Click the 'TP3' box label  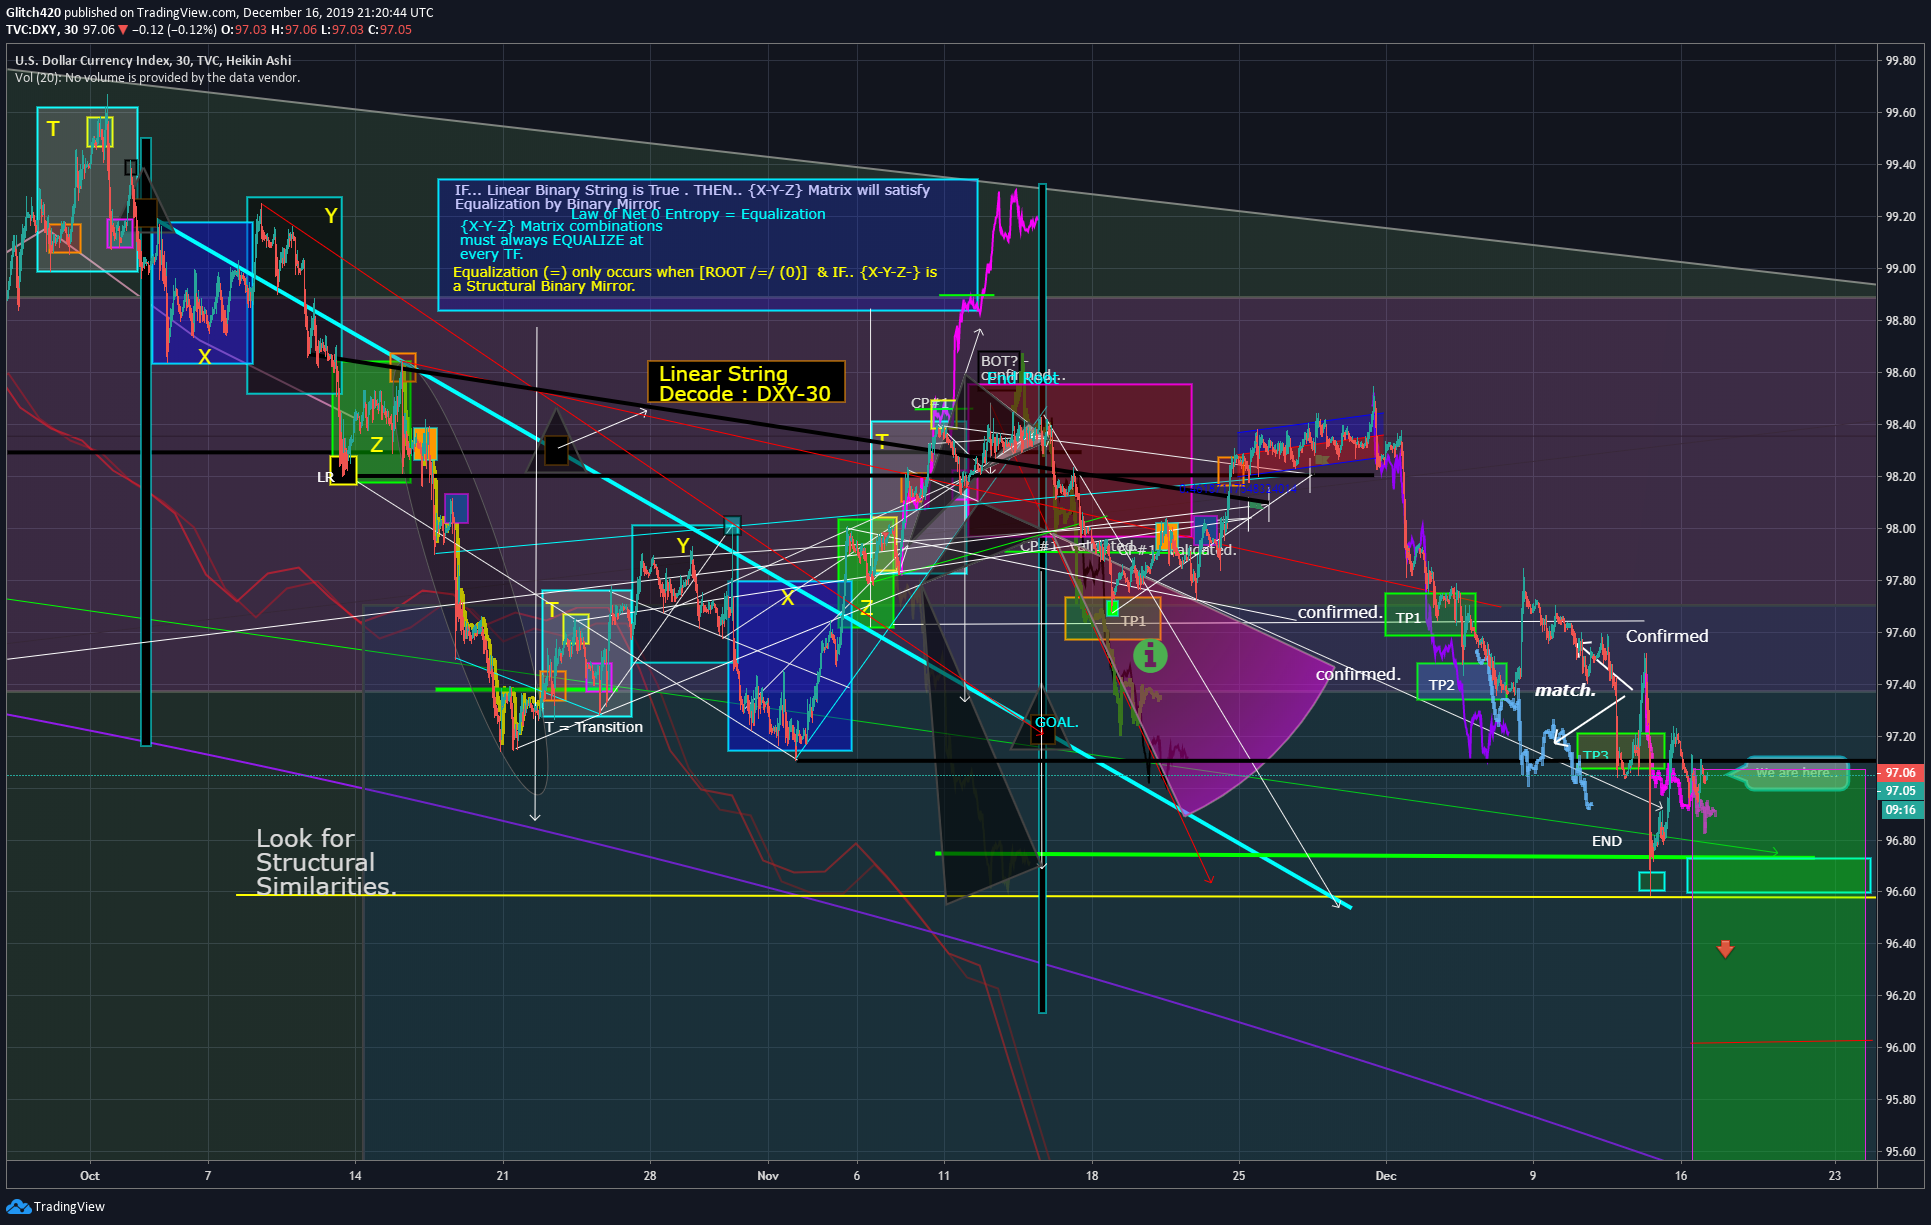pyautogui.click(x=1596, y=755)
